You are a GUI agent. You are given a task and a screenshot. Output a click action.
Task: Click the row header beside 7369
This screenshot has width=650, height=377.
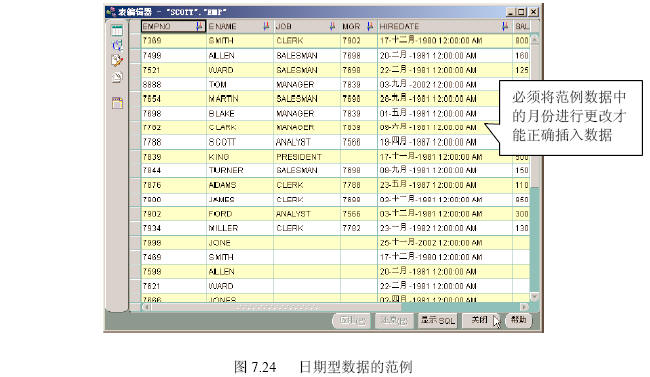point(135,41)
